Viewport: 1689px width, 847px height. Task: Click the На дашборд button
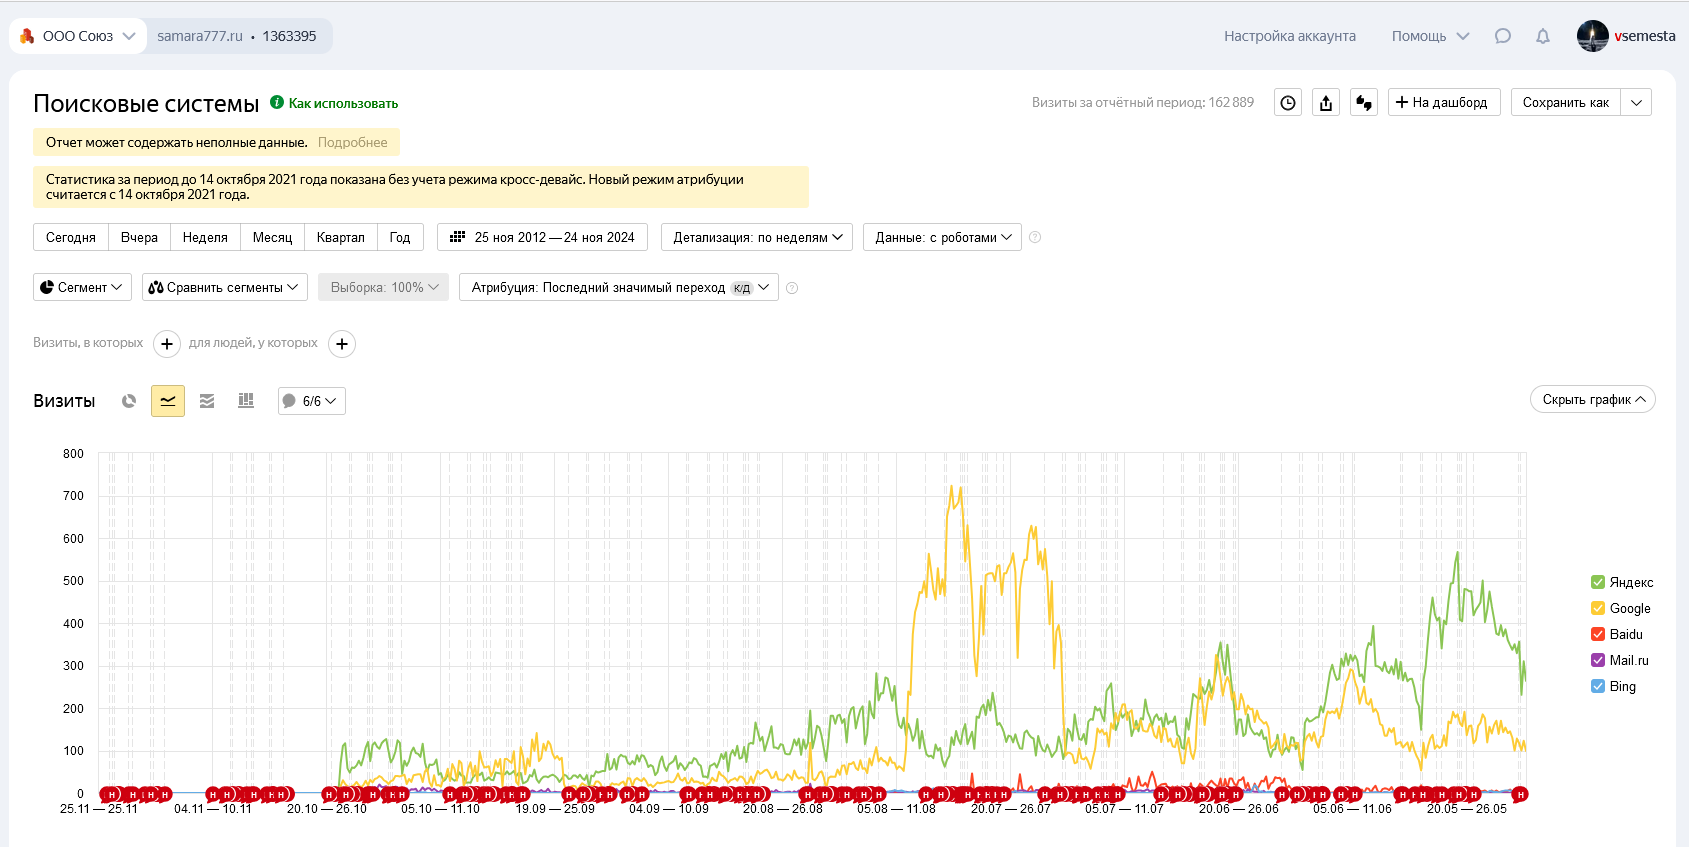(x=1444, y=102)
